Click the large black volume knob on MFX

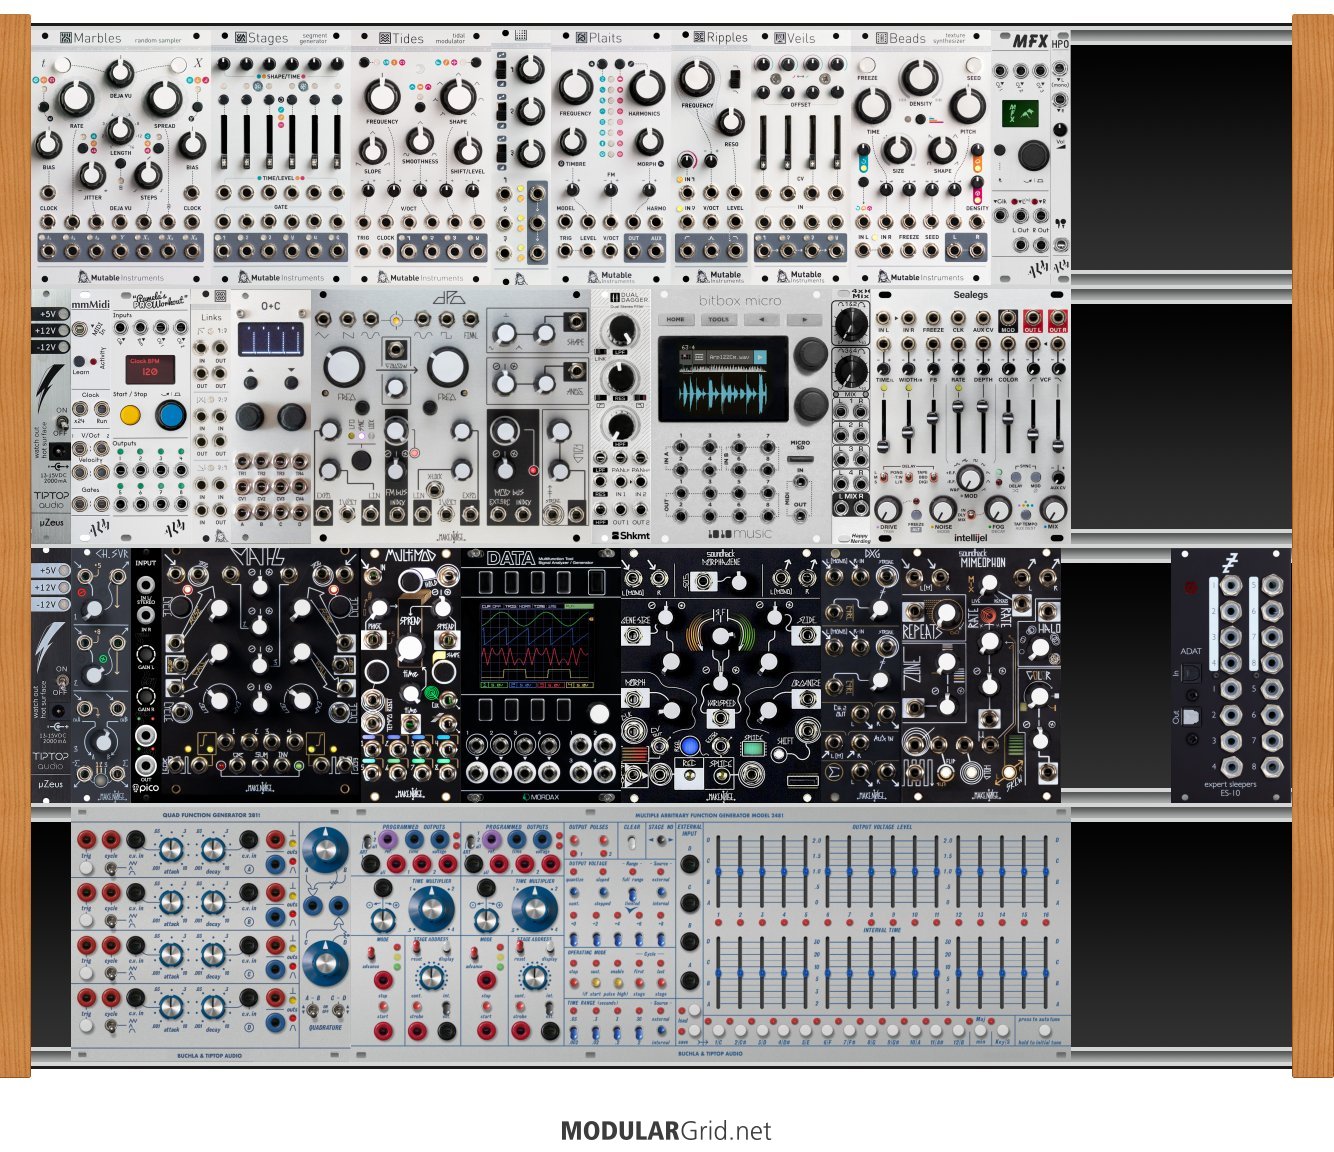pyautogui.click(x=1032, y=155)
